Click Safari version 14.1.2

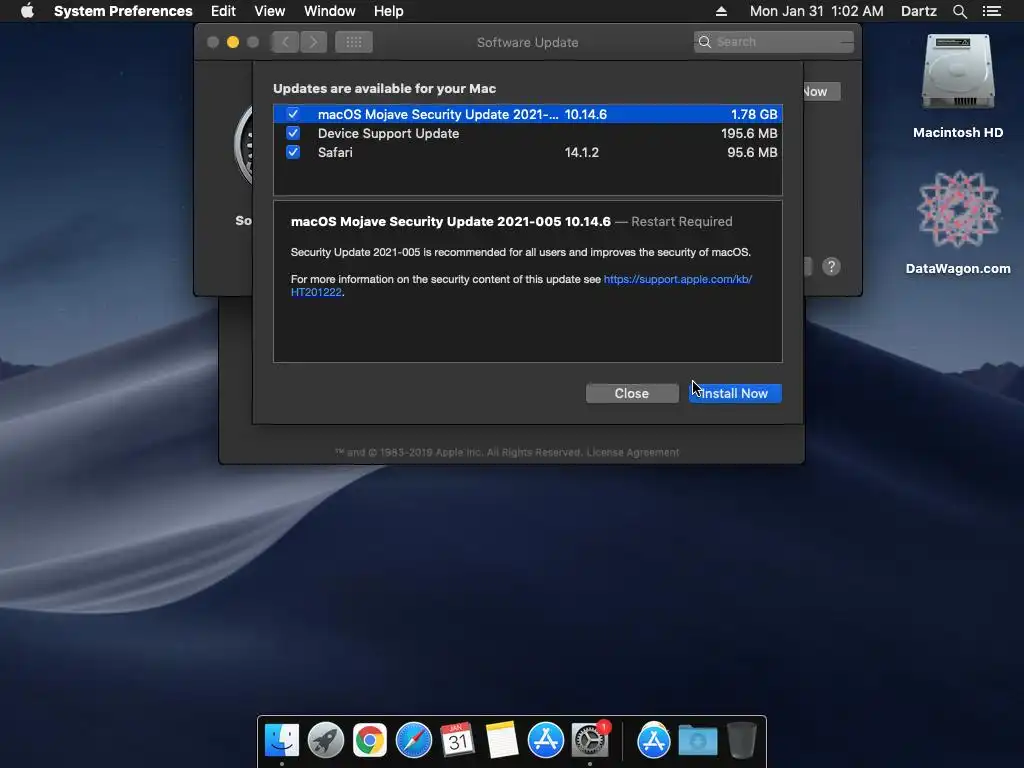581,152
